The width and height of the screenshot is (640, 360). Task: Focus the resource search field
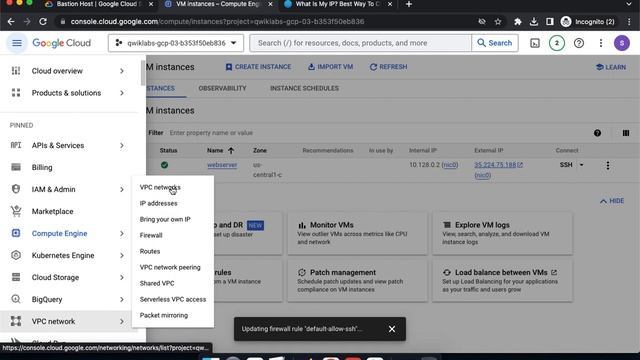coord(360,43)
